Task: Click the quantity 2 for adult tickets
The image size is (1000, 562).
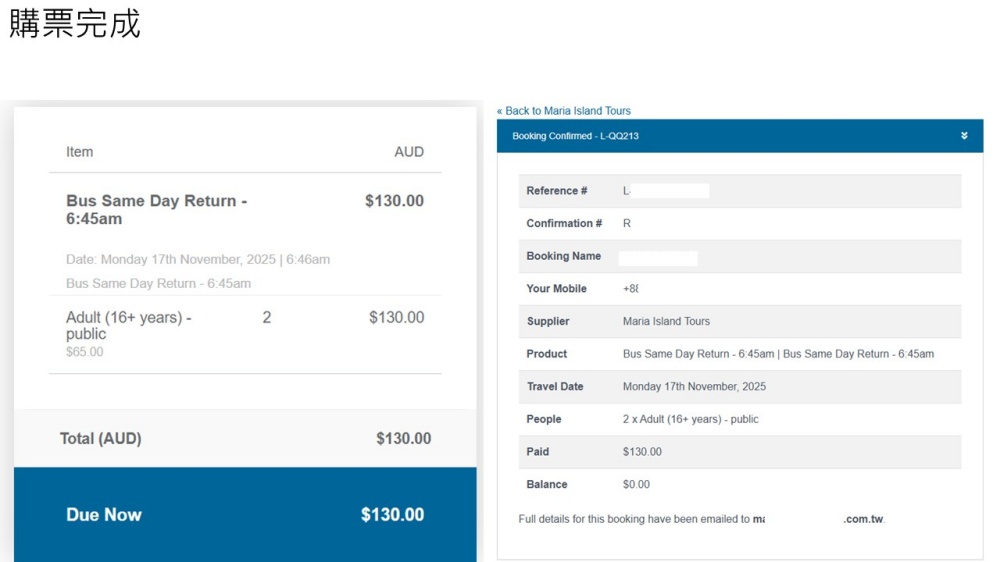Action: (267, 318)
